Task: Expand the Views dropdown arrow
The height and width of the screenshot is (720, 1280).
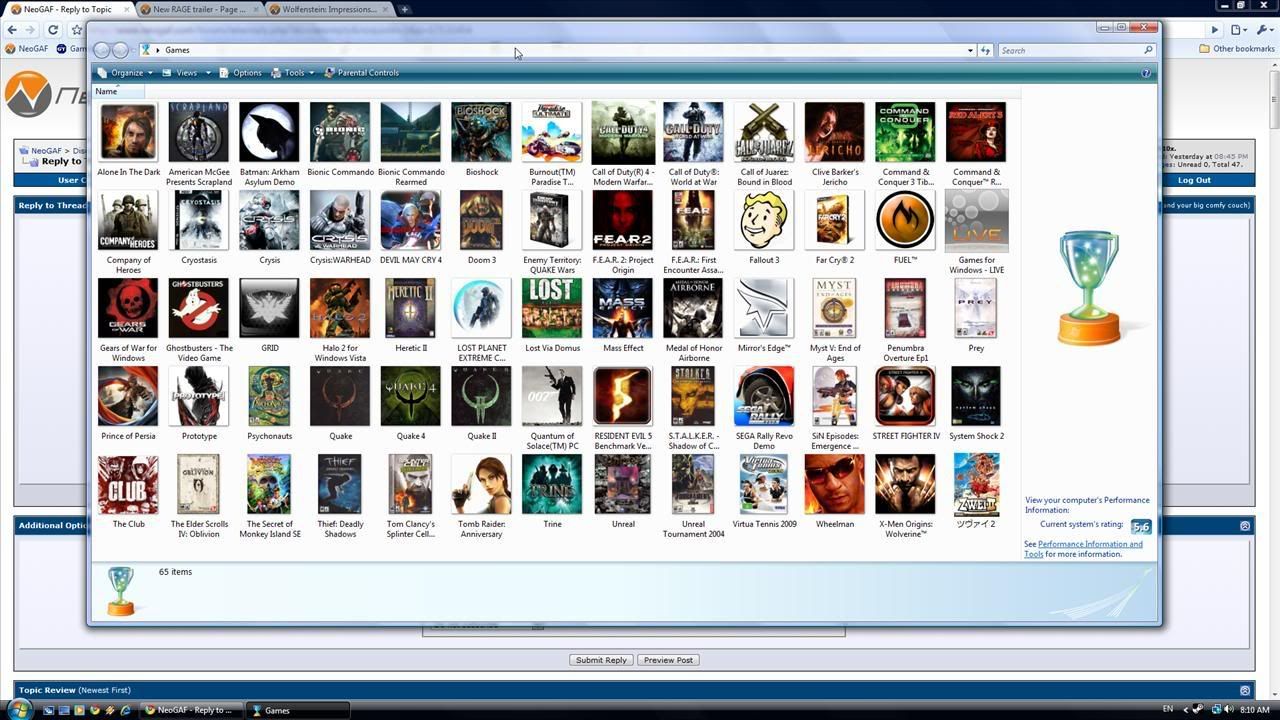Action: coord(207,72)
